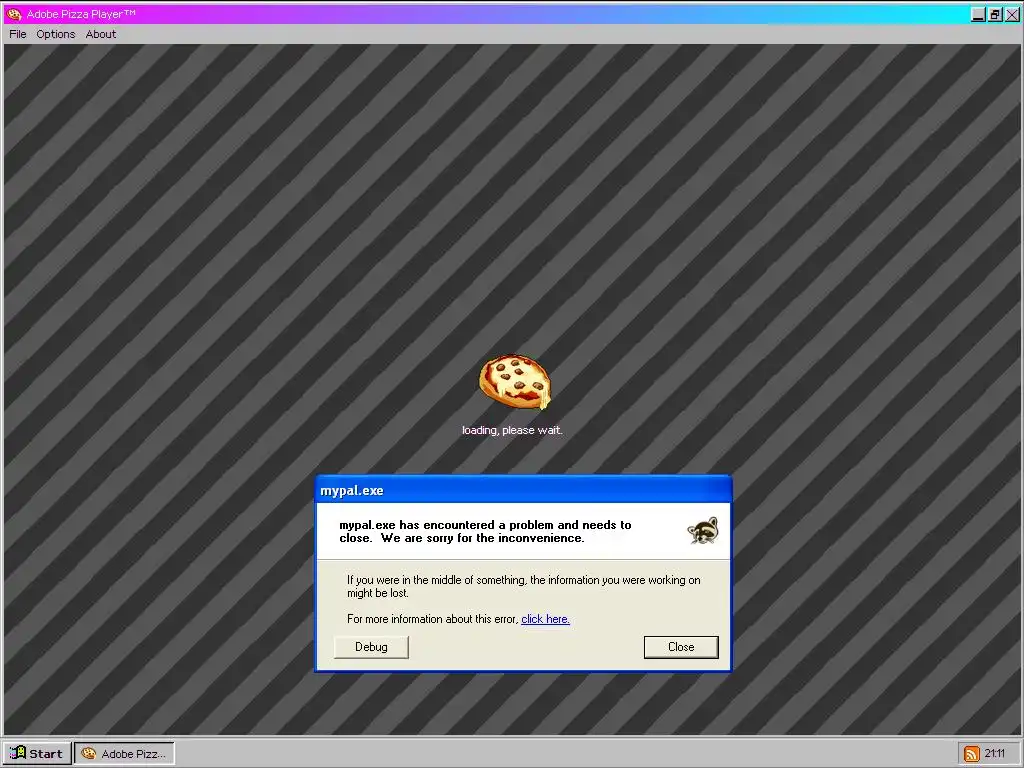Click the raccoon icon in the dialog
The height and width of the screenshot is (768, 1024).
[703, 530]
